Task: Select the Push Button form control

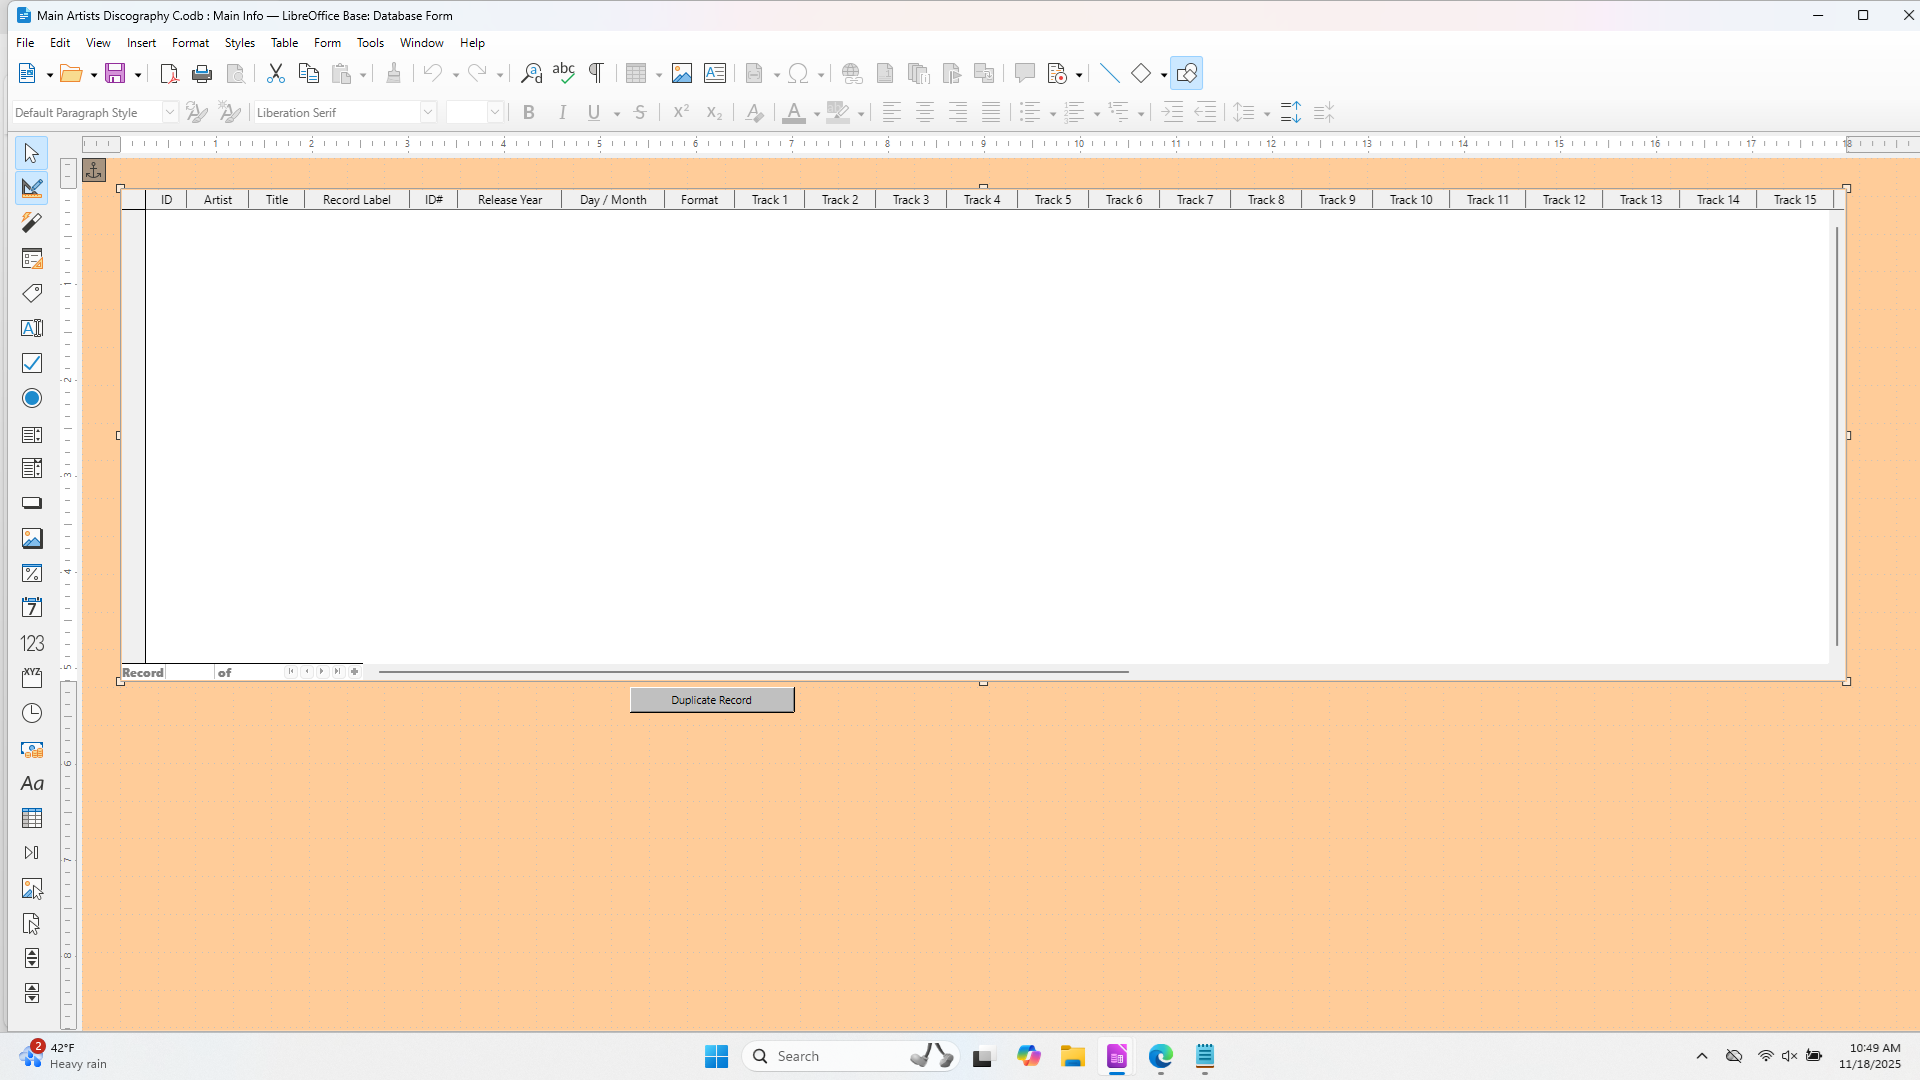Action: [x=32, y=503]
